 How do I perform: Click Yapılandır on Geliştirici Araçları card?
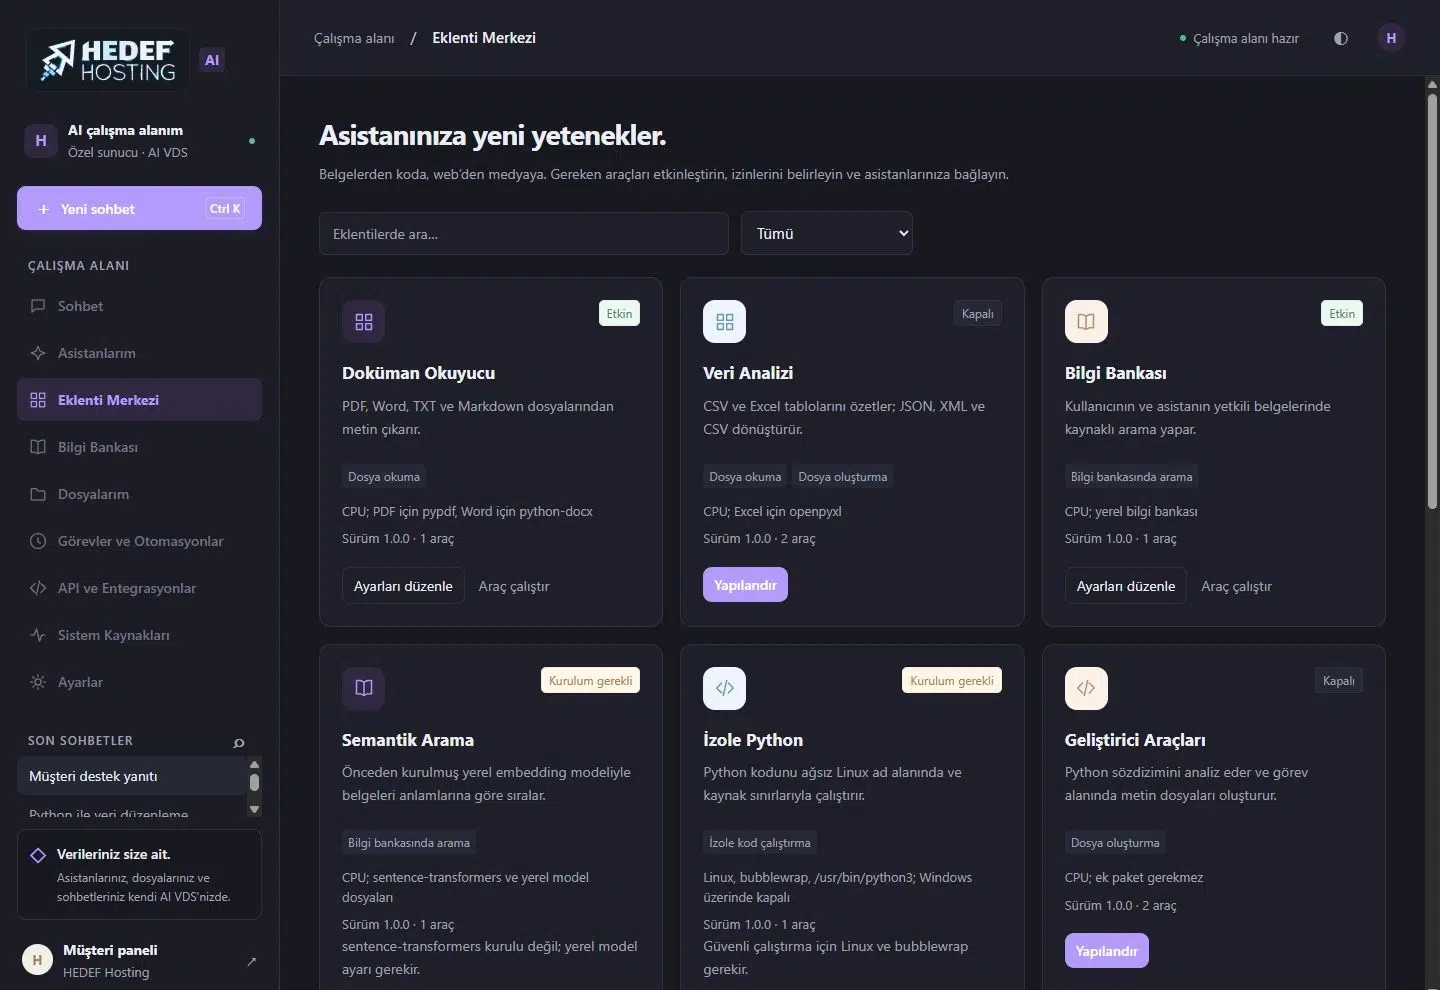(1106, 951)
